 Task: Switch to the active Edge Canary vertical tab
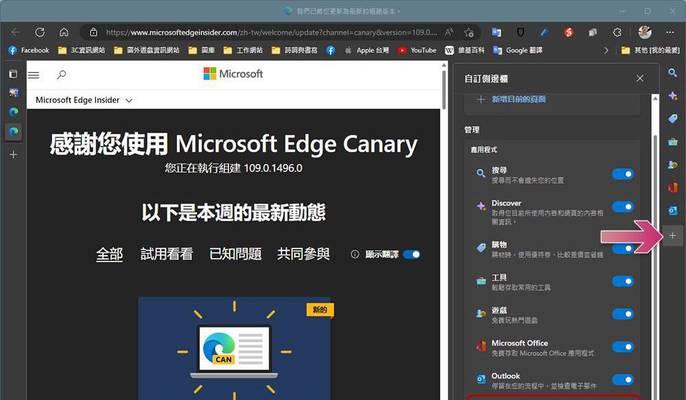[14, 132]
